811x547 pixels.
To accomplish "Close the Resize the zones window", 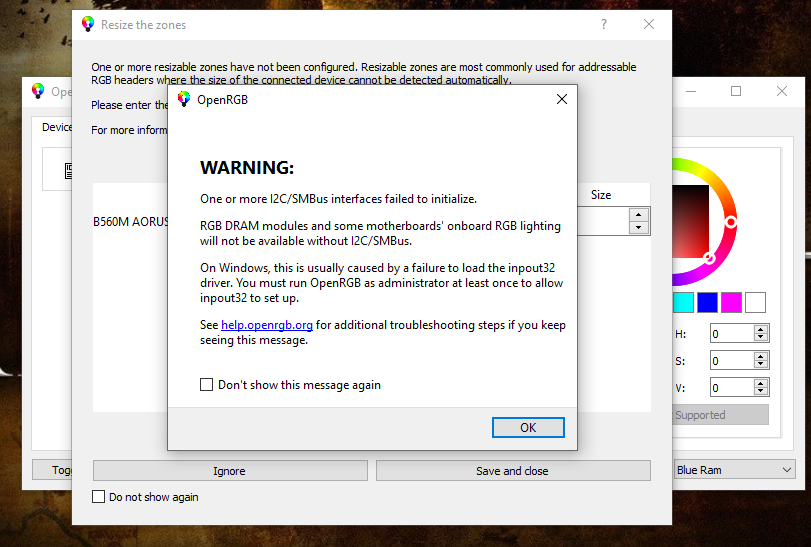I will [x=649, y=24].
